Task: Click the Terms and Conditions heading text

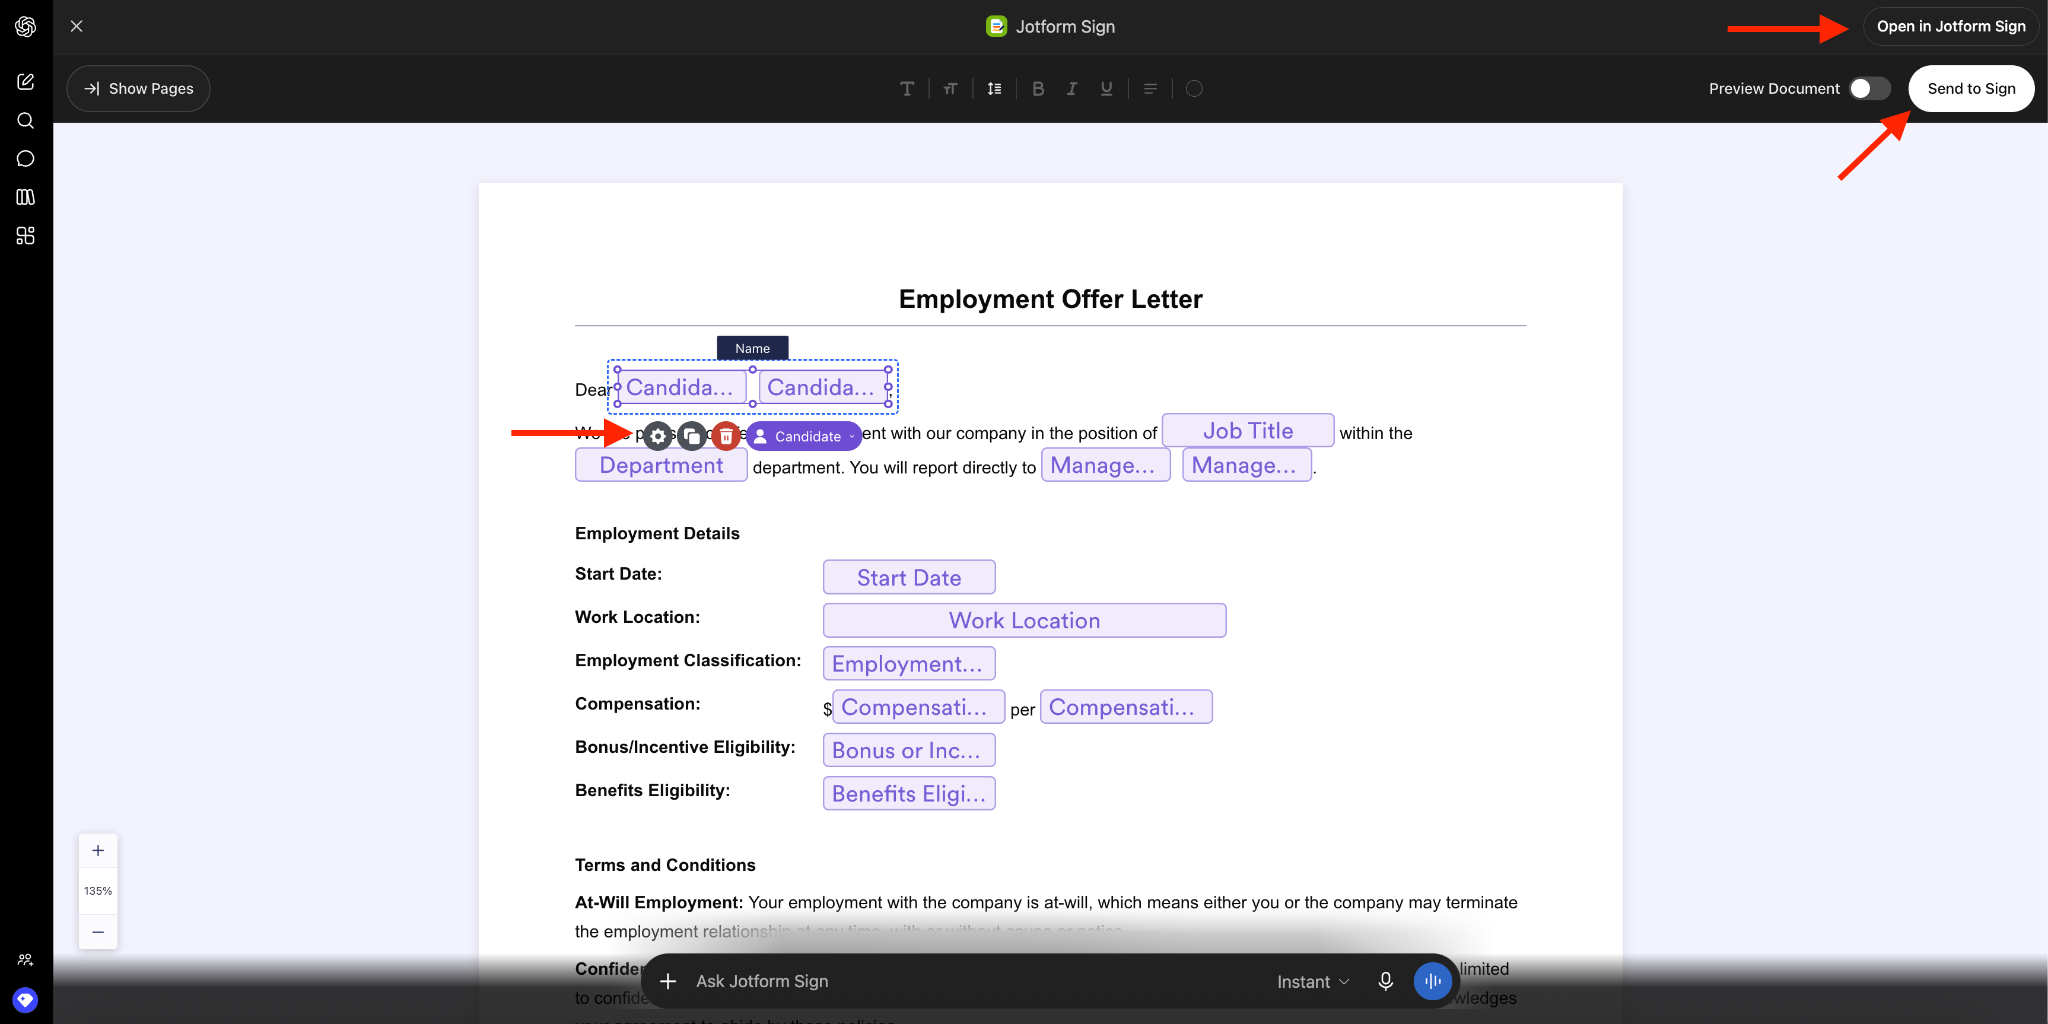Action: 665,865
